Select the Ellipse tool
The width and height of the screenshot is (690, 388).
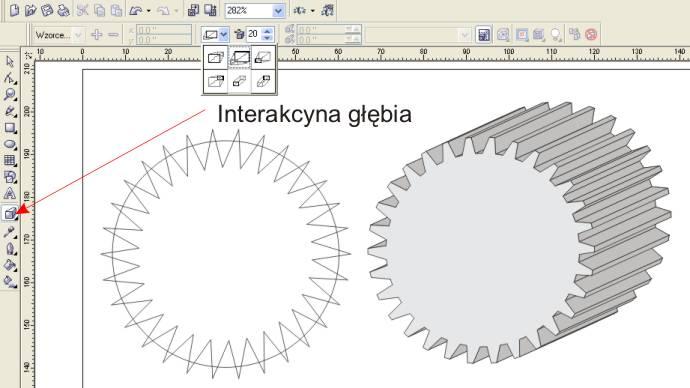(x=10, y=144)
